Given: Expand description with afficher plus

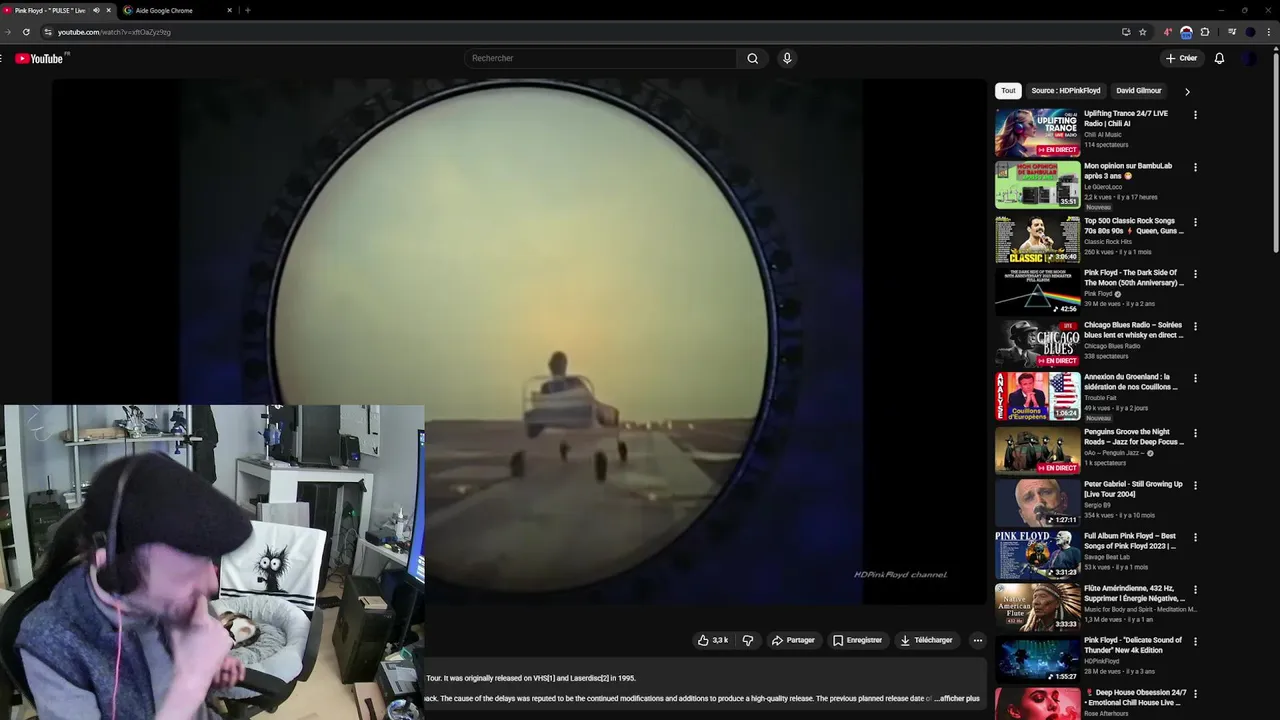Looking at the screenshot, I should tap(957, 699).
